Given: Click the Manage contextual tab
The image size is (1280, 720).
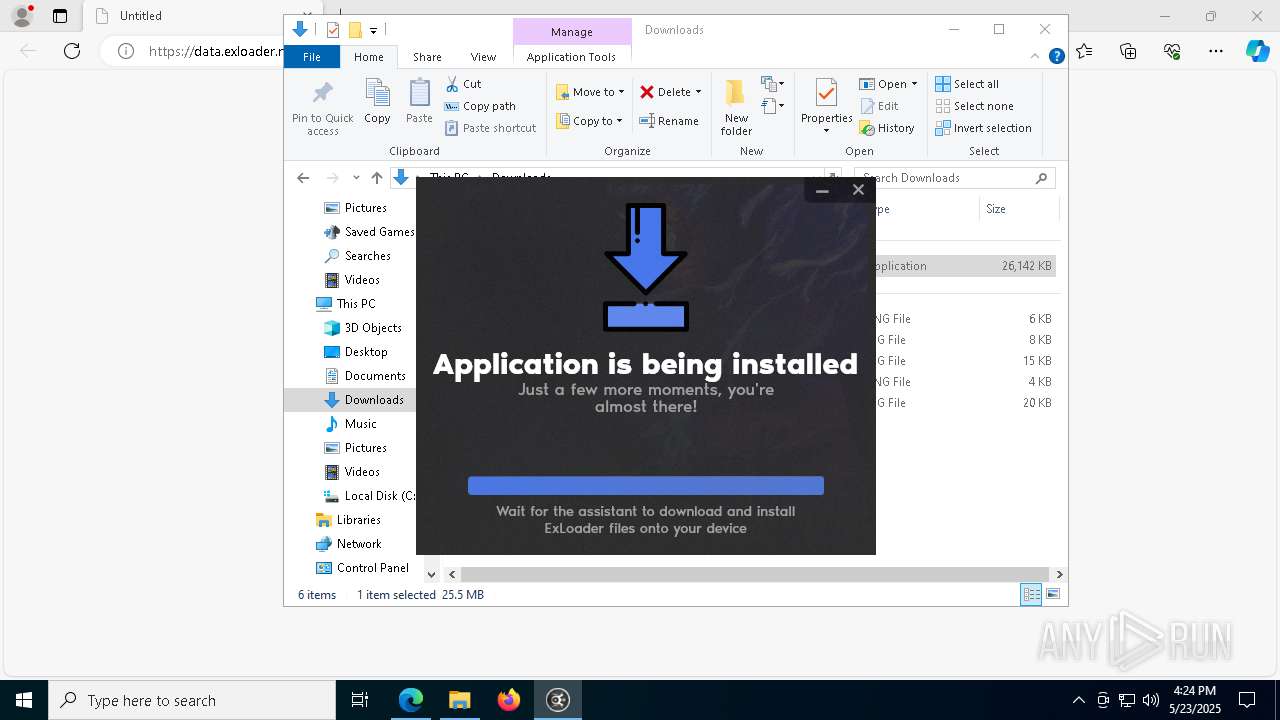Looking at the screenshot, I should [572, 32].
